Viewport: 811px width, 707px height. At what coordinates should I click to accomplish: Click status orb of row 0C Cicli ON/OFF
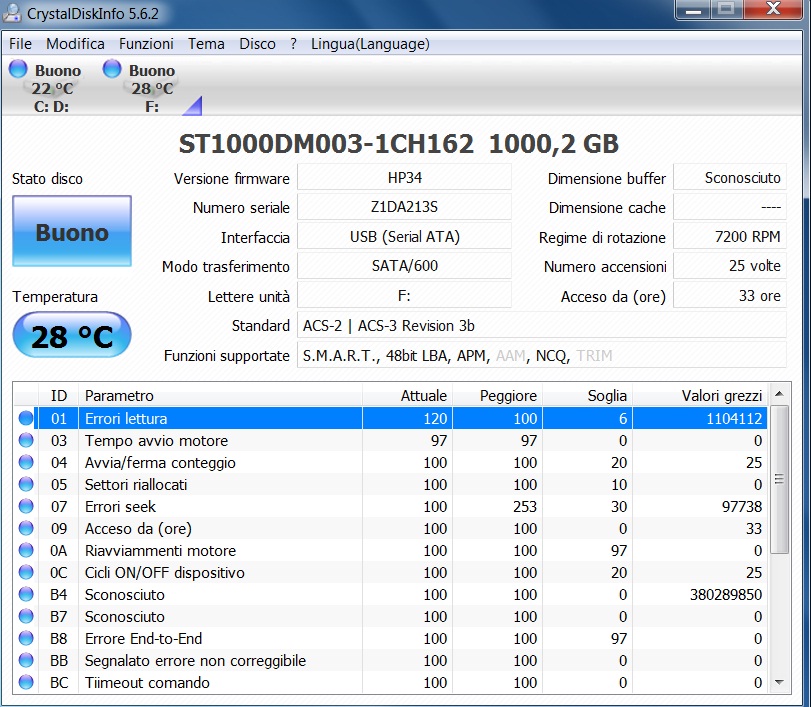(x=26, y=572)
